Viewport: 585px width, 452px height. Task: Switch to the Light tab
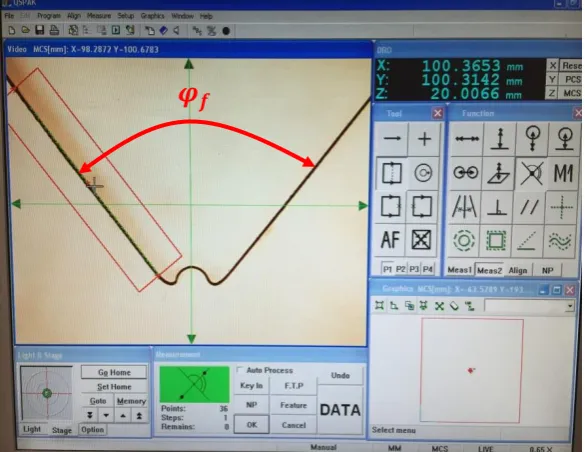(x=32, y=429)
